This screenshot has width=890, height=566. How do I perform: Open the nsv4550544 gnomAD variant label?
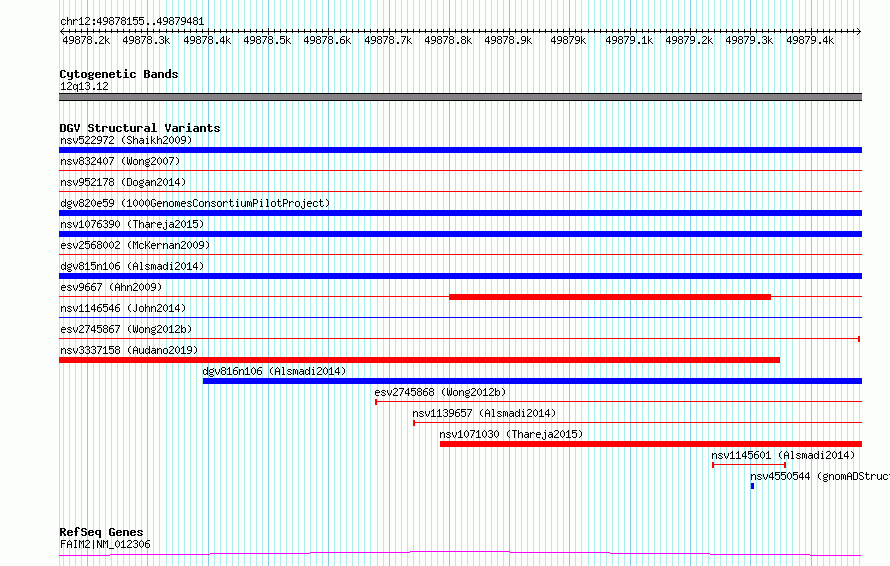820,476
